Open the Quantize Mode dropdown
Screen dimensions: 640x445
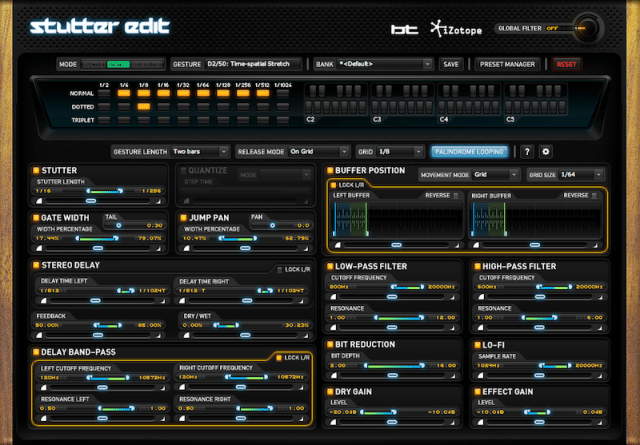[284, 175]
